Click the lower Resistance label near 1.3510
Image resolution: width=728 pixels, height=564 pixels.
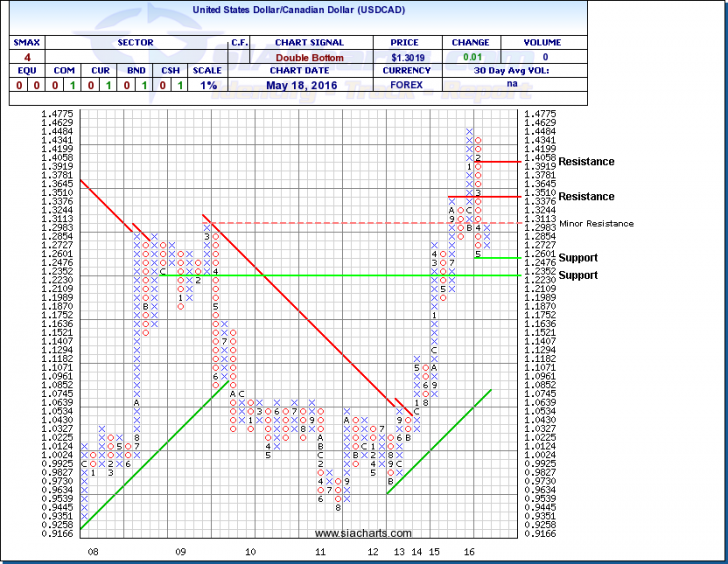[586, 197]
